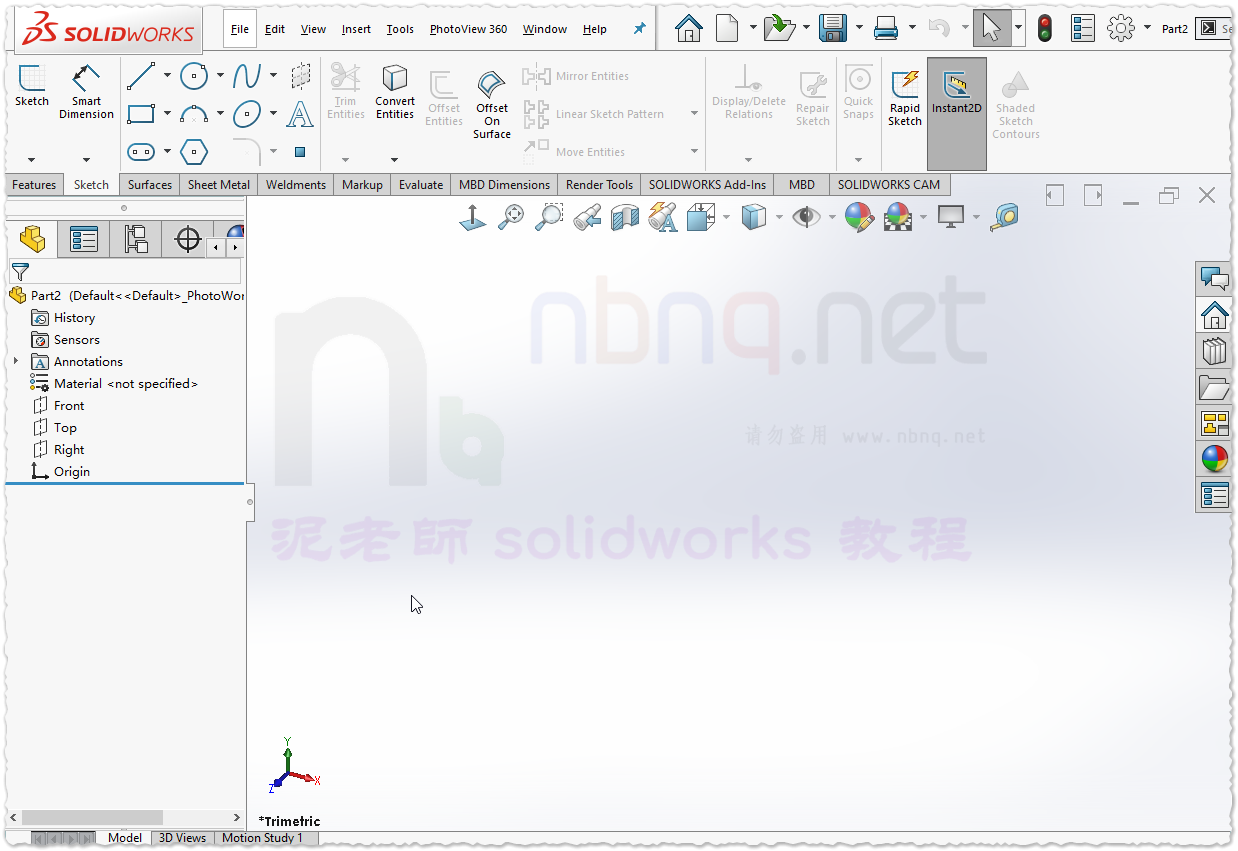Click Zoom to Fit in view toolbar
The width and height of the screenshot is (1238, 851).
tap(511, 216)
